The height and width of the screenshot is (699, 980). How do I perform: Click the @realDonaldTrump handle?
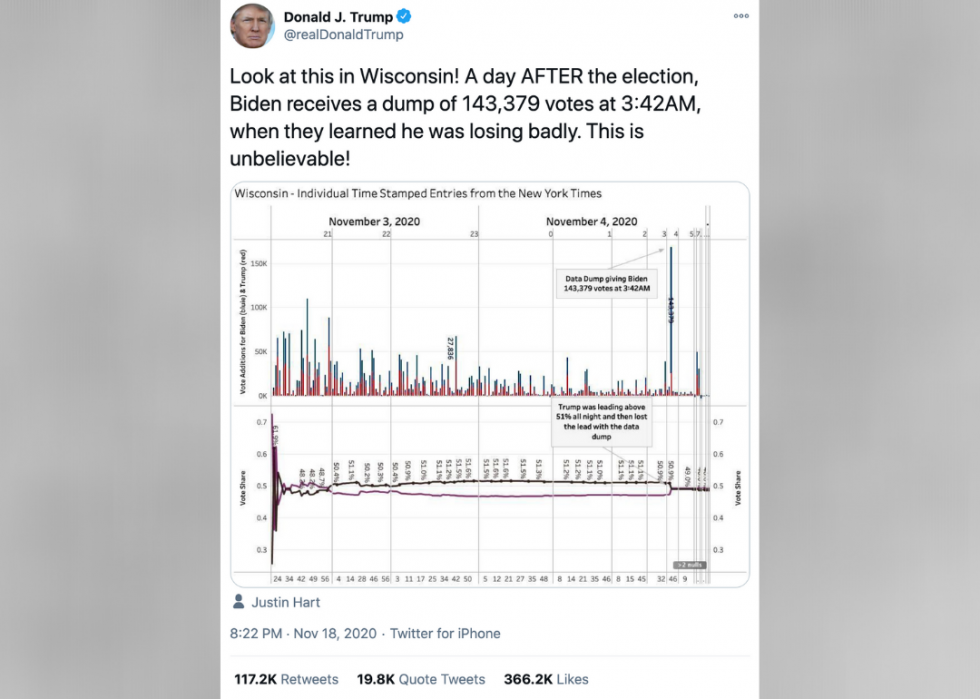pyautogui.click(x=344, y=35)
